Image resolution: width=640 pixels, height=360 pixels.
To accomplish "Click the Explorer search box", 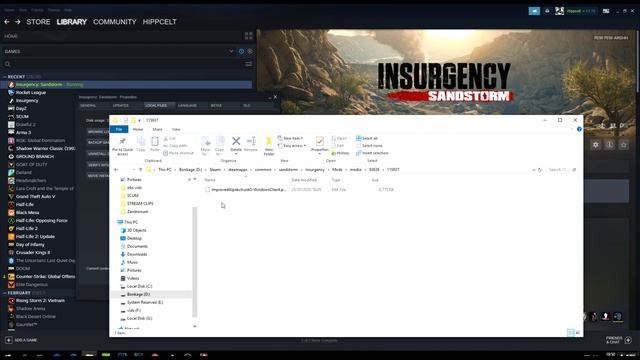I will (562, 170).
